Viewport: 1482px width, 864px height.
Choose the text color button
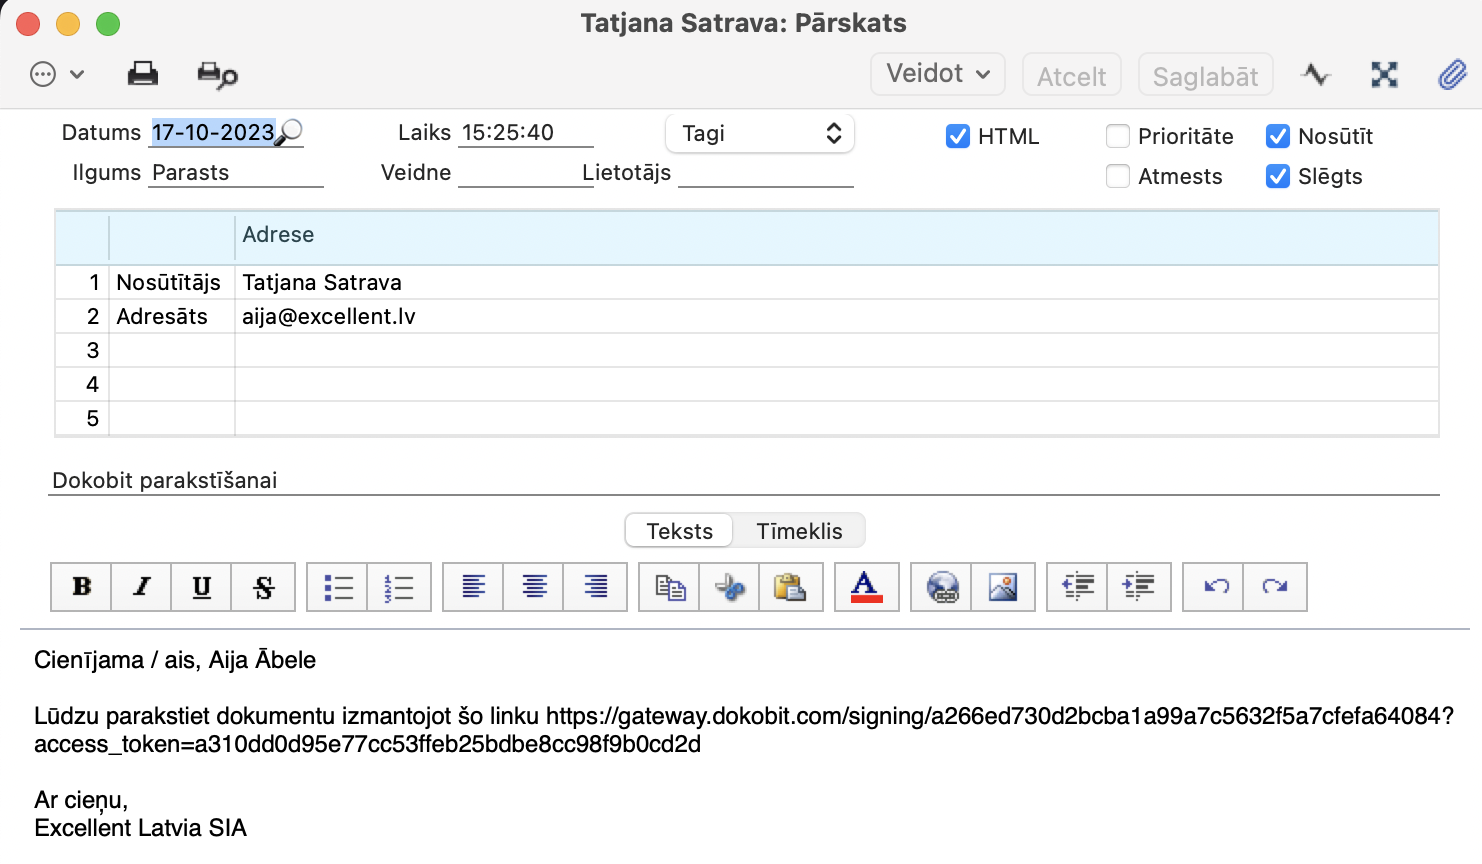tap(866, 587)
